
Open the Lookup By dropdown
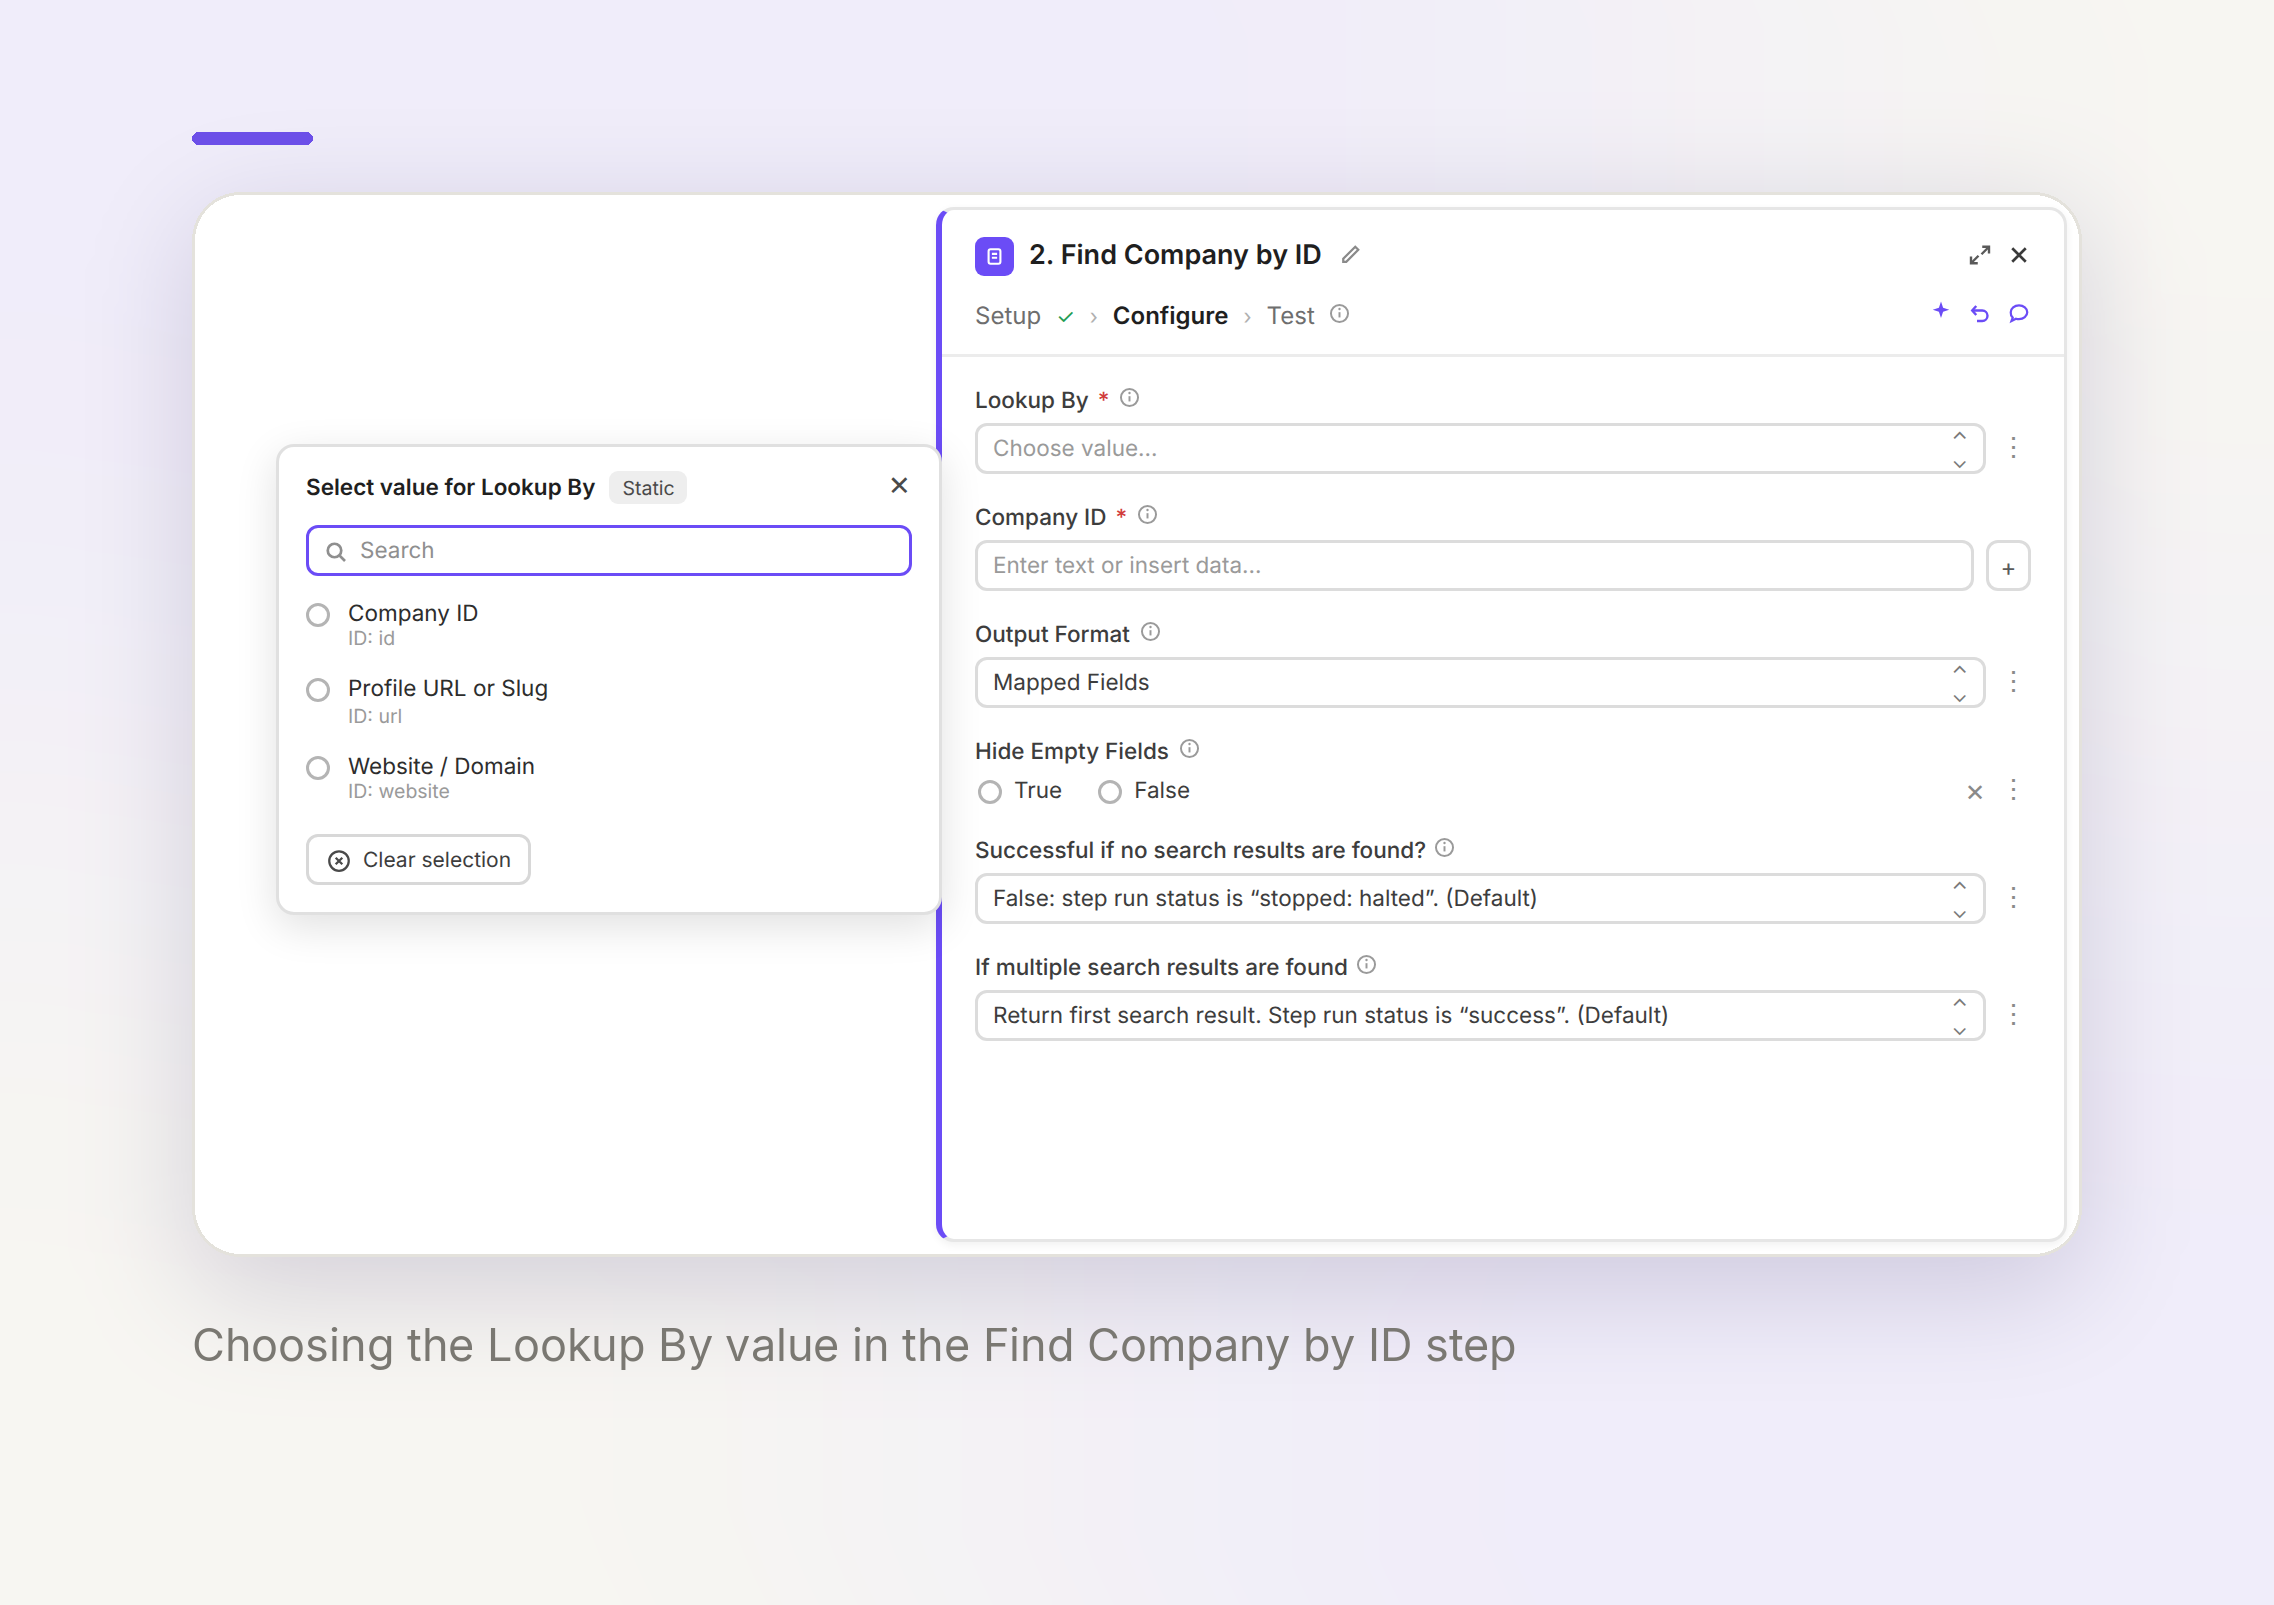click(x=1480, y=449)
